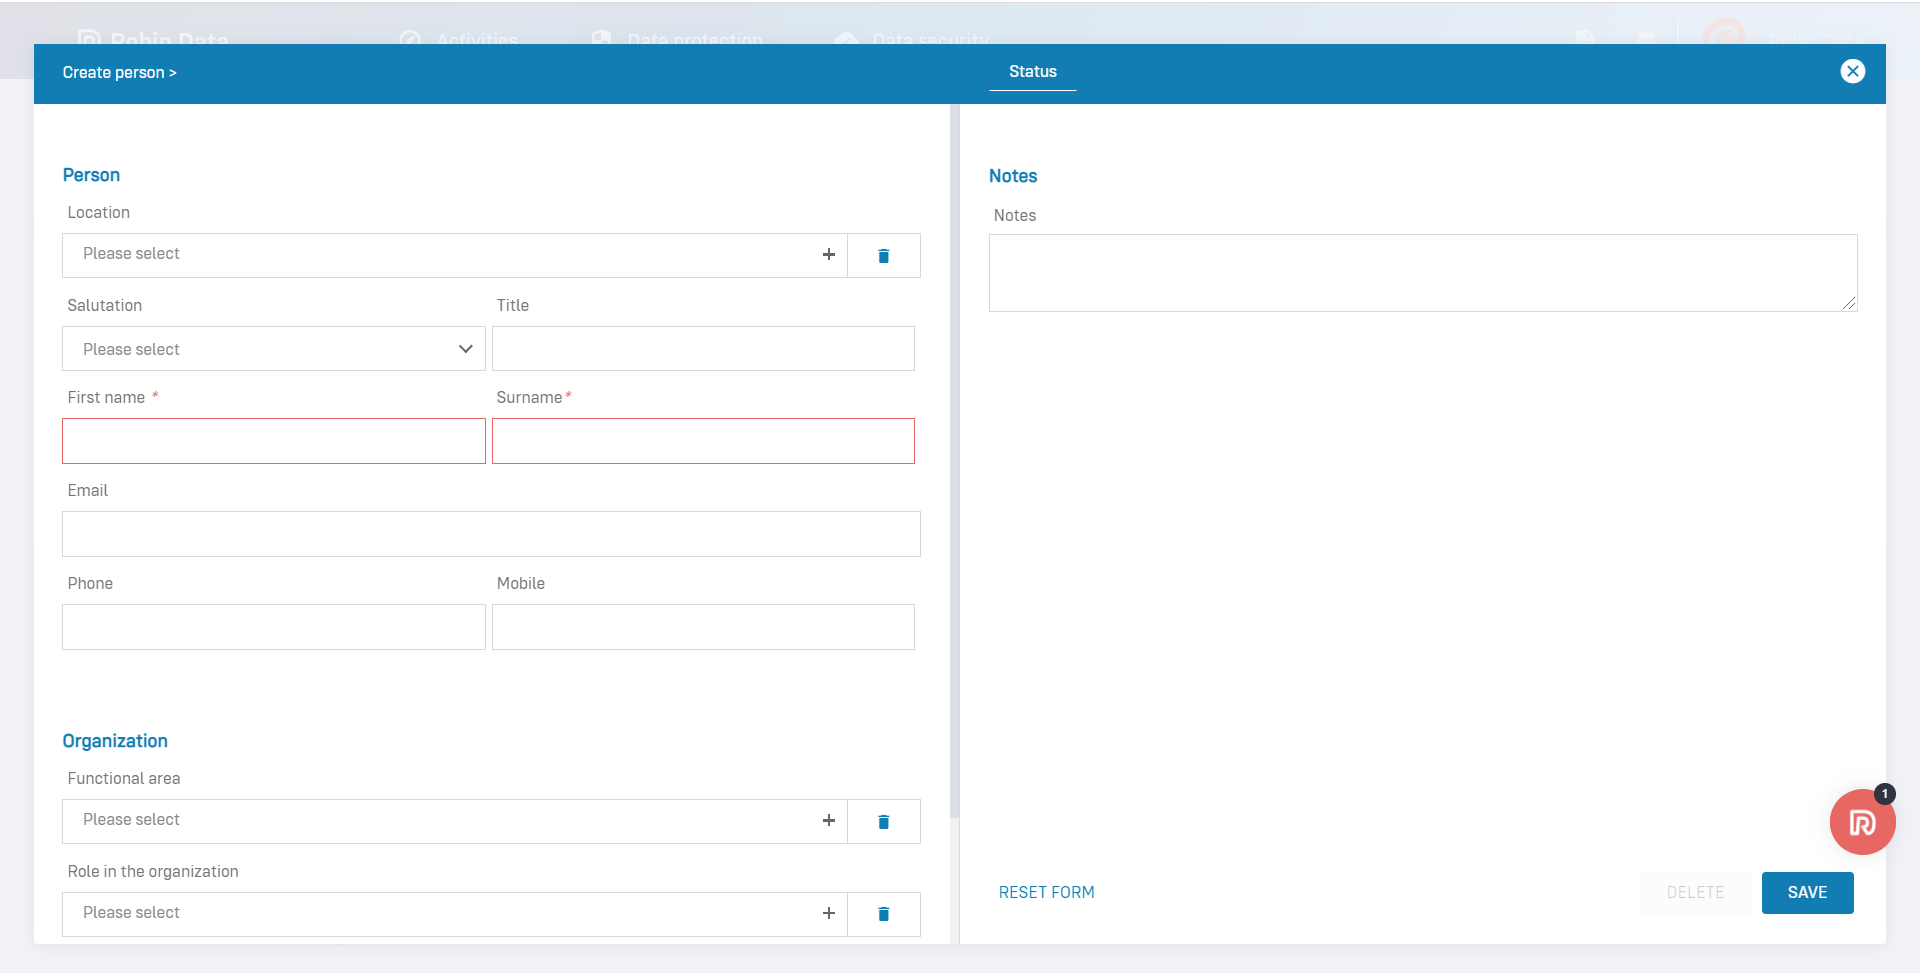1920x973 pixels.
Task: Click the plus icon in Location field
Action: click(x=828, y=255)
